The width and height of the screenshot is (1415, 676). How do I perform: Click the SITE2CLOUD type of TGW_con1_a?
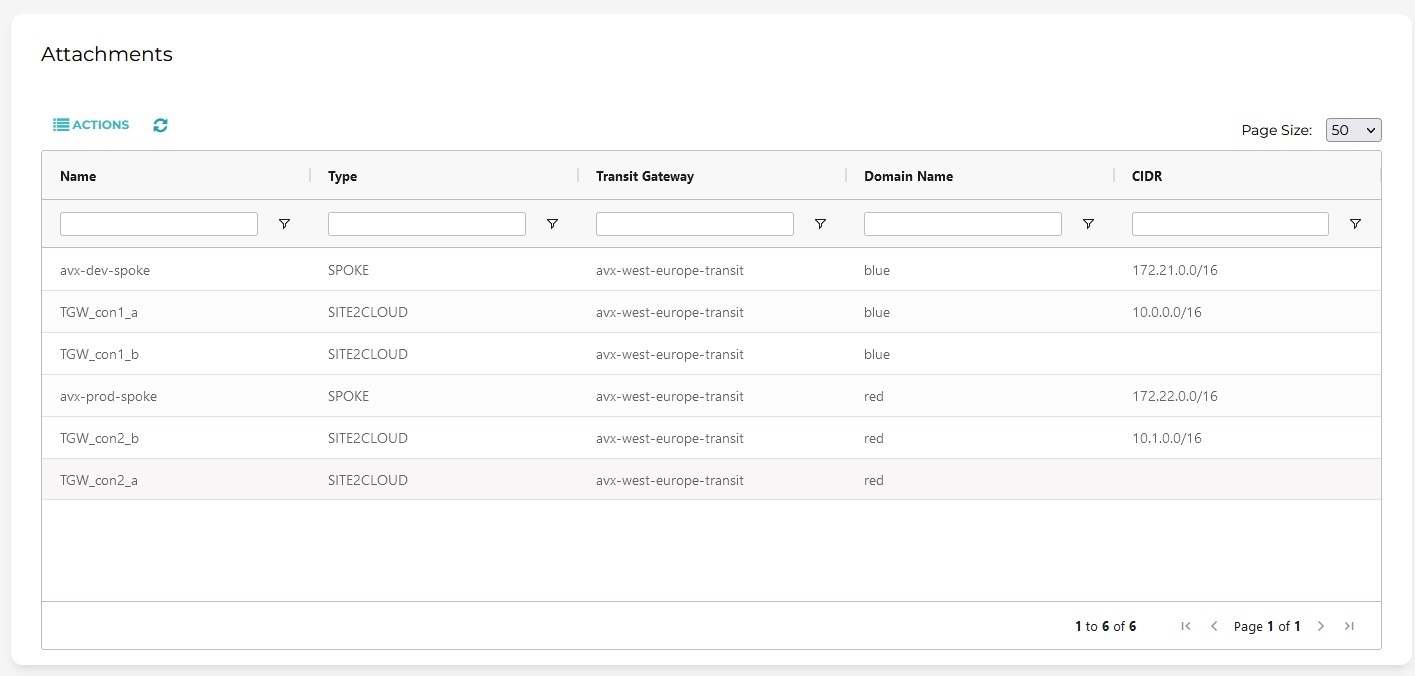point(368,312)
